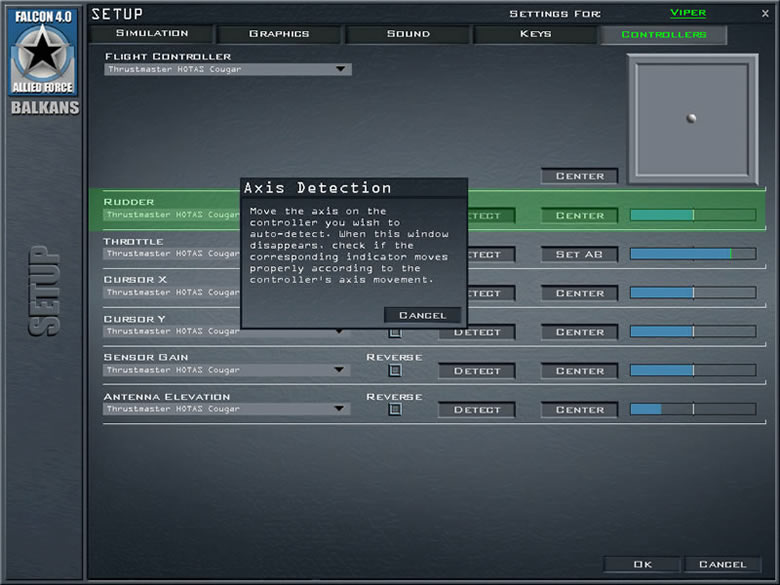Screen dimensions: 780x585
Task: Click the Throttle axis indicator bar
Action: [x=692, y=254]
